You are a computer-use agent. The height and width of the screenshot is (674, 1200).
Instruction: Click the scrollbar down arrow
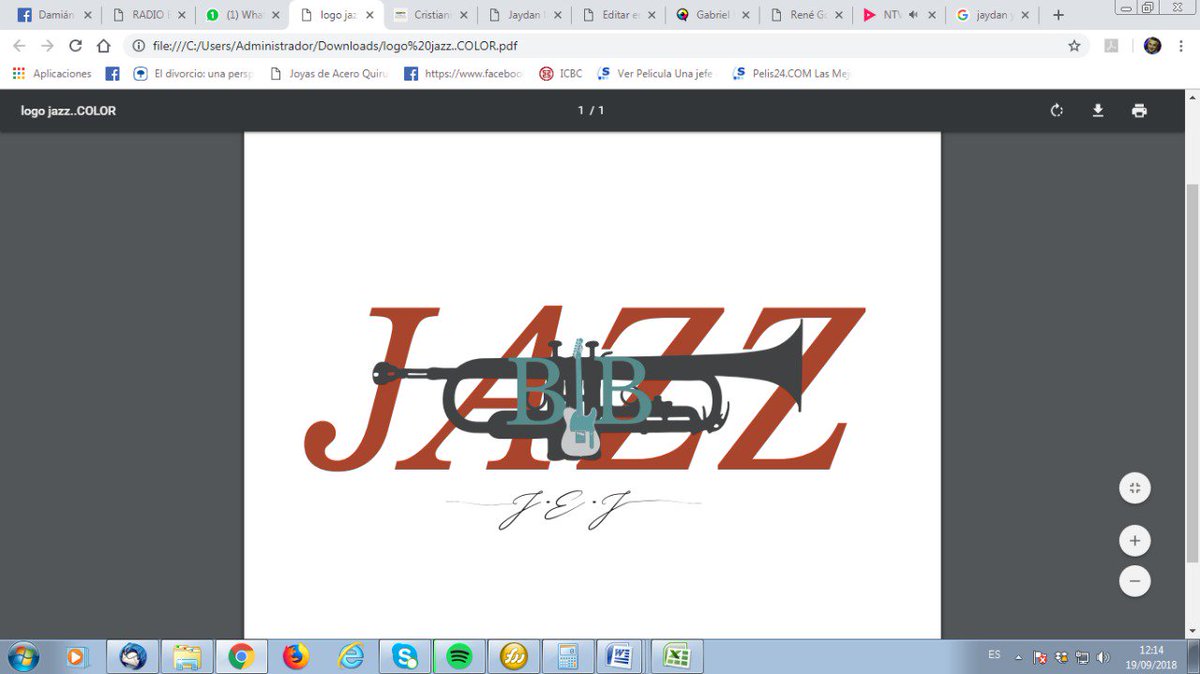click(1192, 631)
